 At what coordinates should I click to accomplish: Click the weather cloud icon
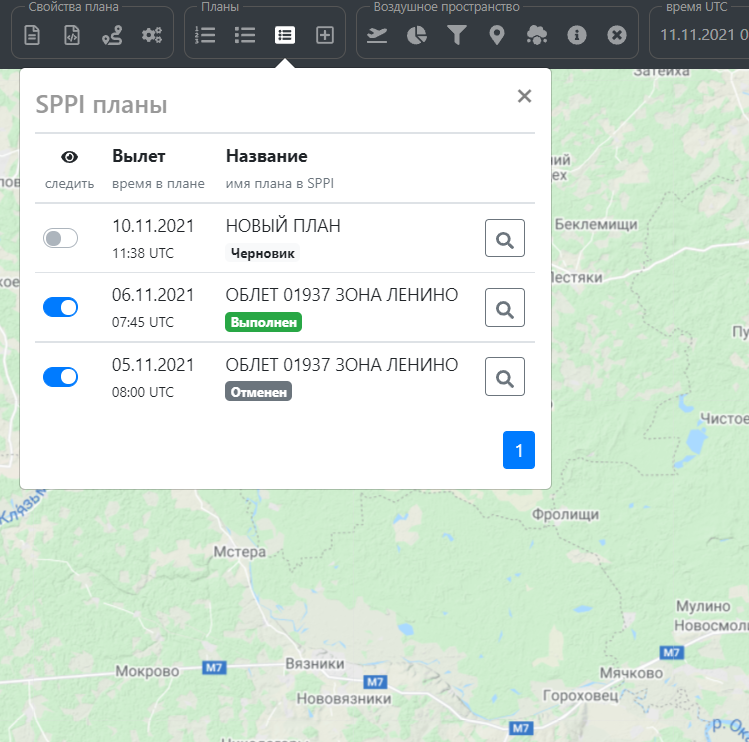coord(537,35)
